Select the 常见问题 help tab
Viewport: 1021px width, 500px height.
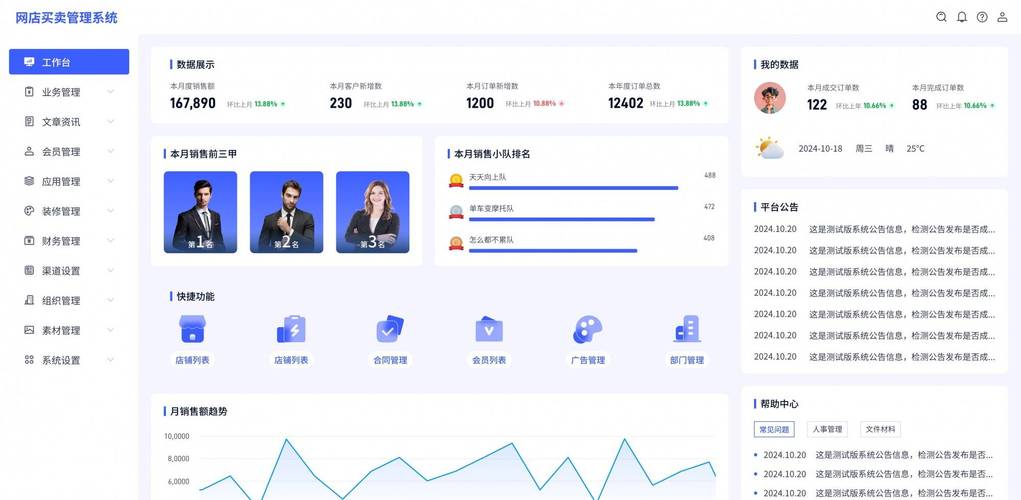[x=774, y=429]
